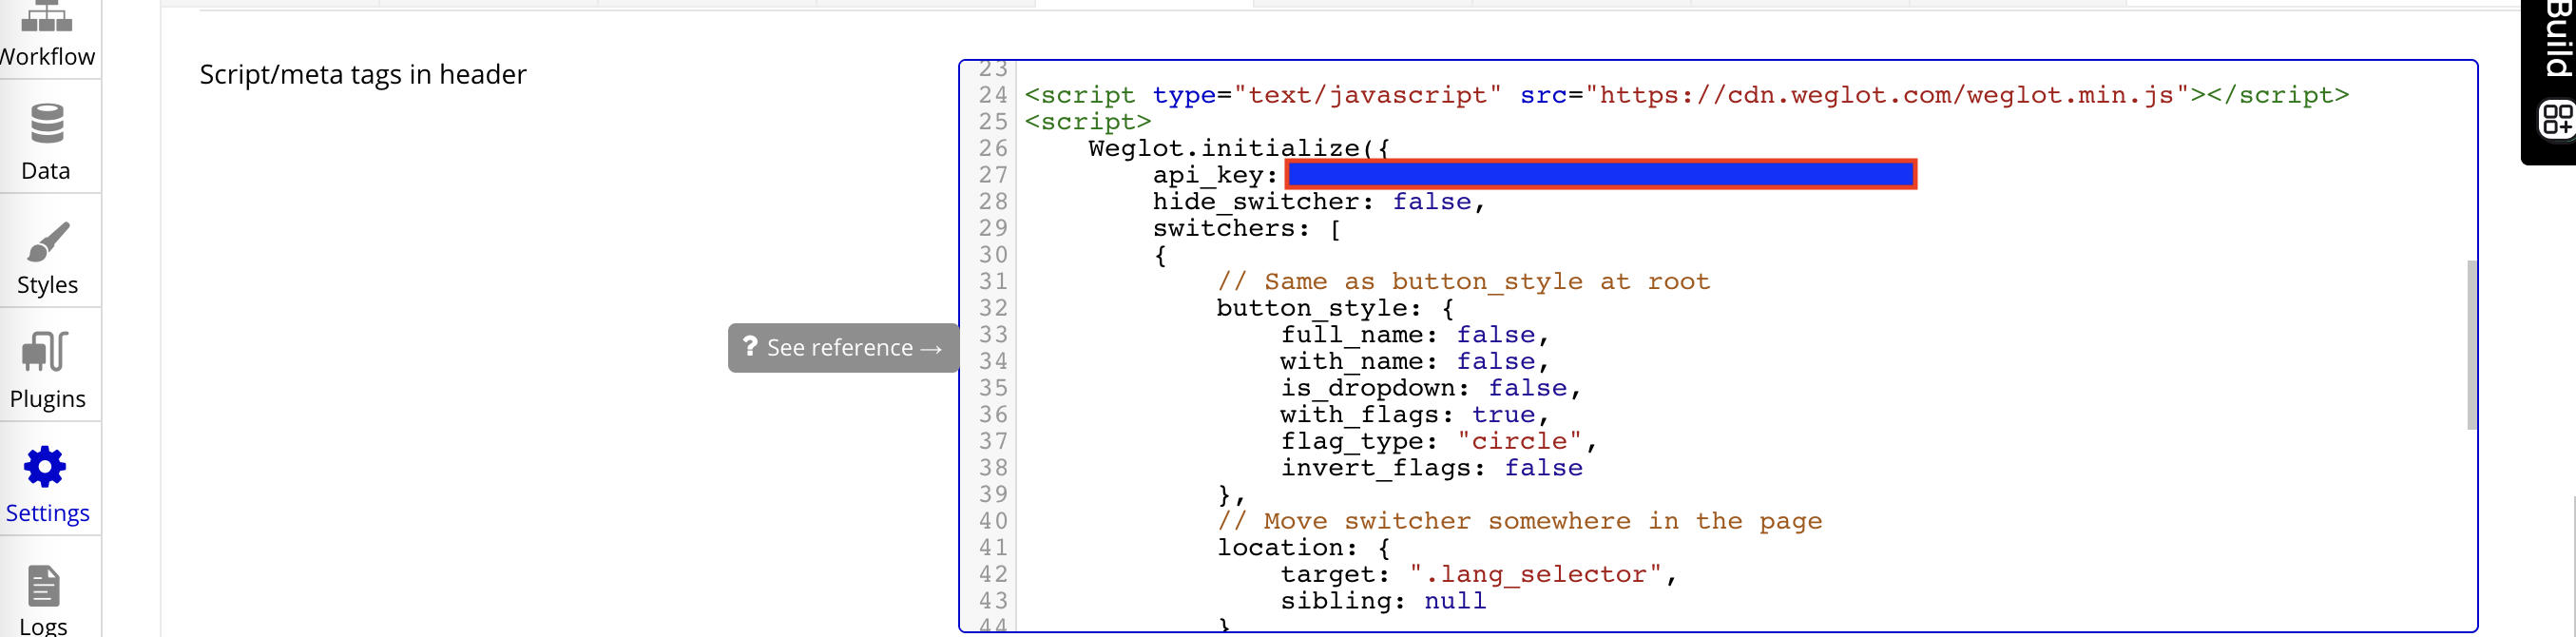This screenshot has height=637, width=2576.
Task: Click the 'with_name: false' line
Action: (1415, 361)
